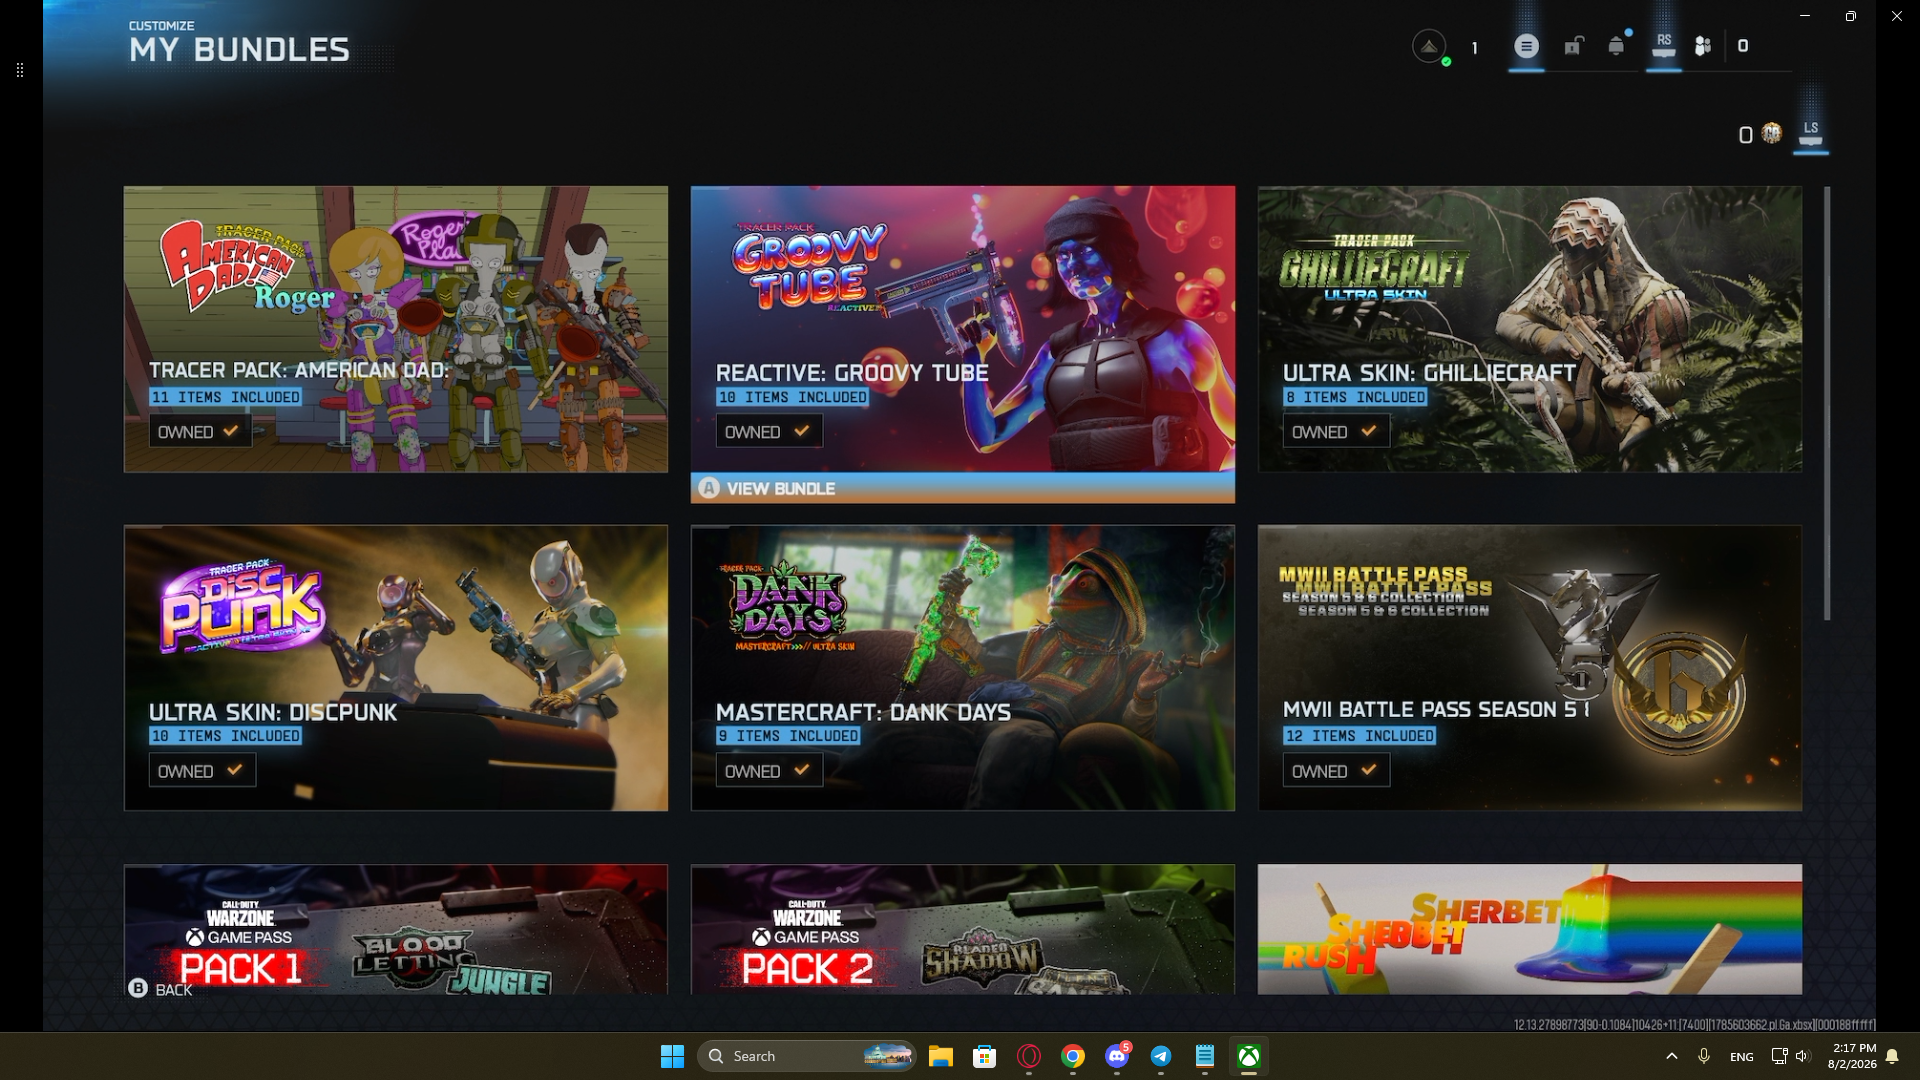Click the unlocked padlock icon
Viewport: 1920px width, 1080px height.
[x=1573, y=46]
